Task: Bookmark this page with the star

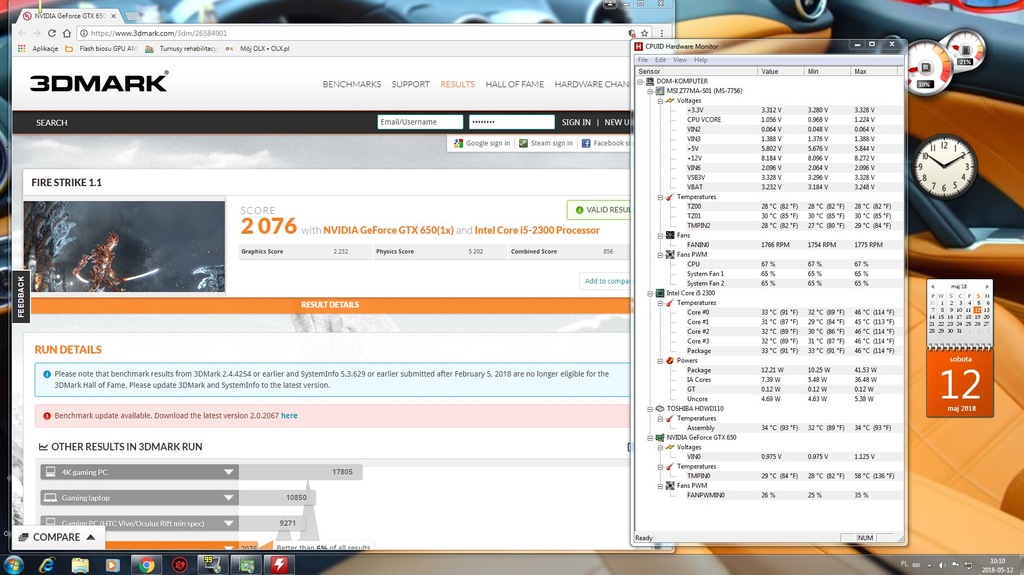Action: point(645,33)
